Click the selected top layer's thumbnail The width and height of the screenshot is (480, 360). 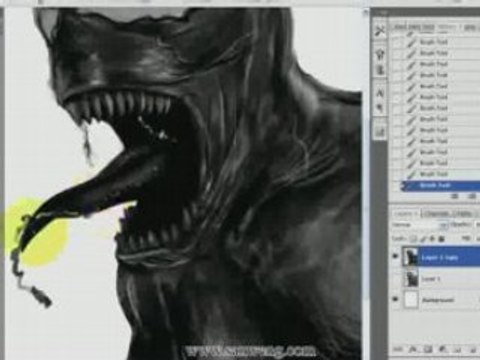[410, 257]
